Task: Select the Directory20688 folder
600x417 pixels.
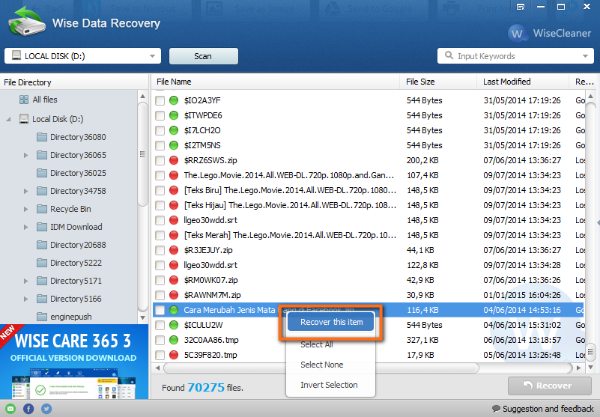Action: pos(78,245)
